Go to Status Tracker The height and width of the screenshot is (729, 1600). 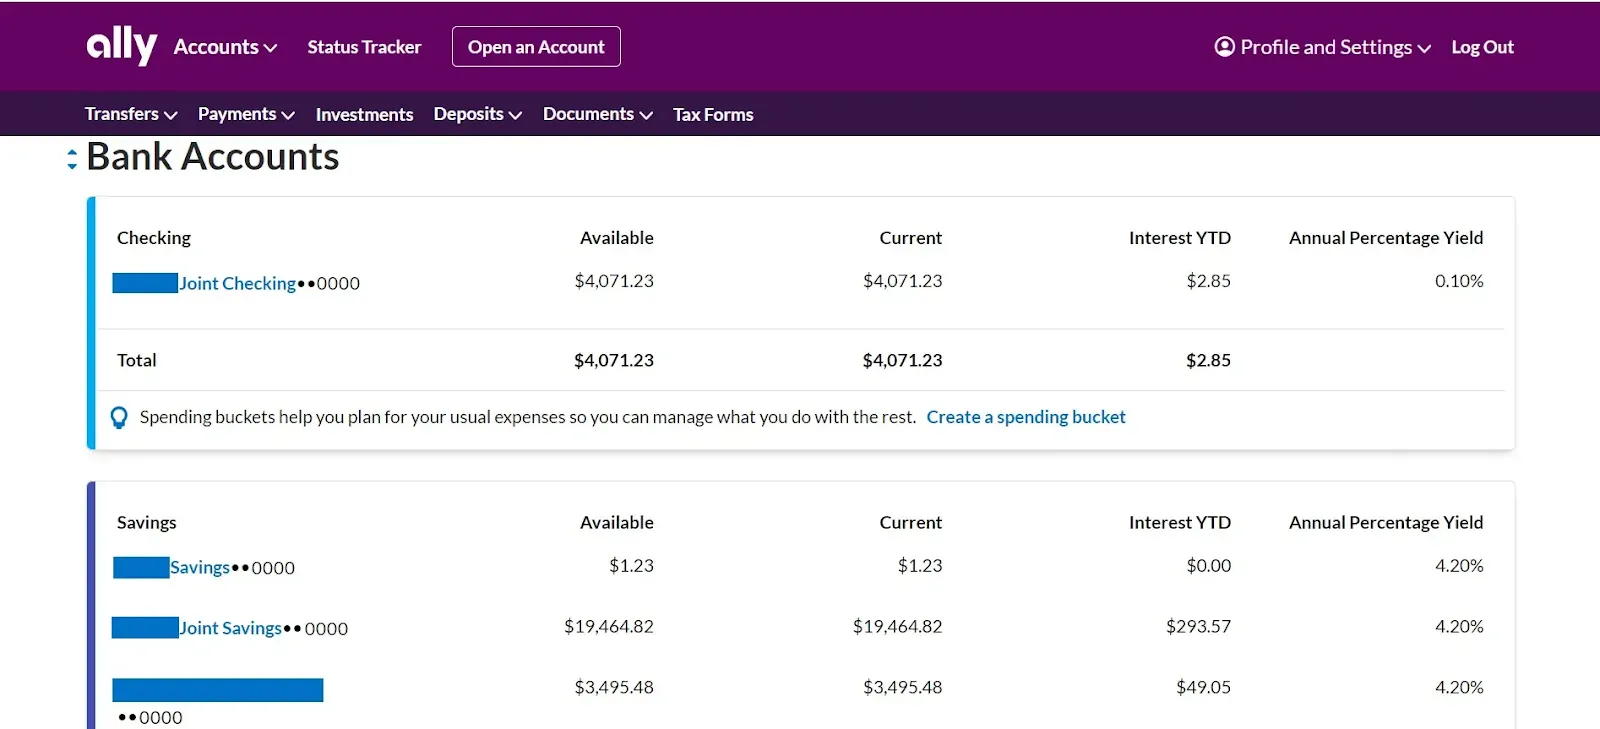tap(364, 47)
